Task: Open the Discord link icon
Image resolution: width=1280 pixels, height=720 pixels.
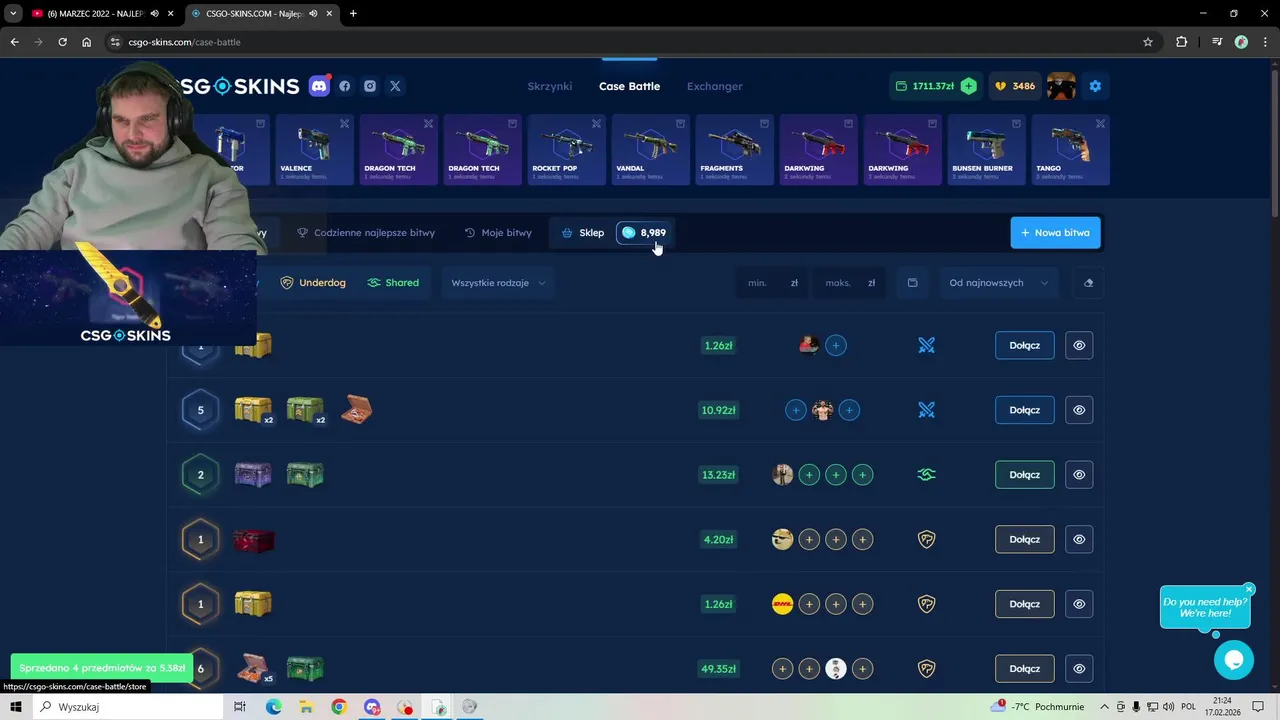Action: (x=319, y=86)
